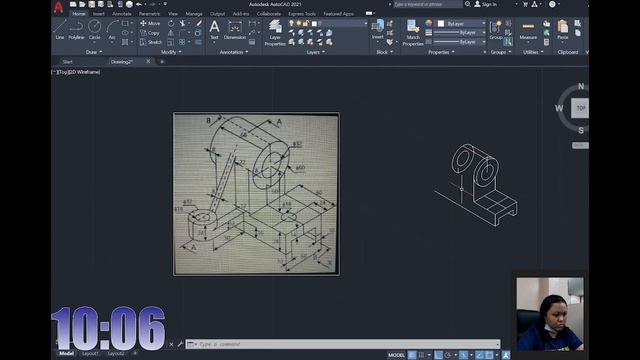Click the search magnifier icon
The width and height of the screenshot is (640, 360).
point(468,4)
